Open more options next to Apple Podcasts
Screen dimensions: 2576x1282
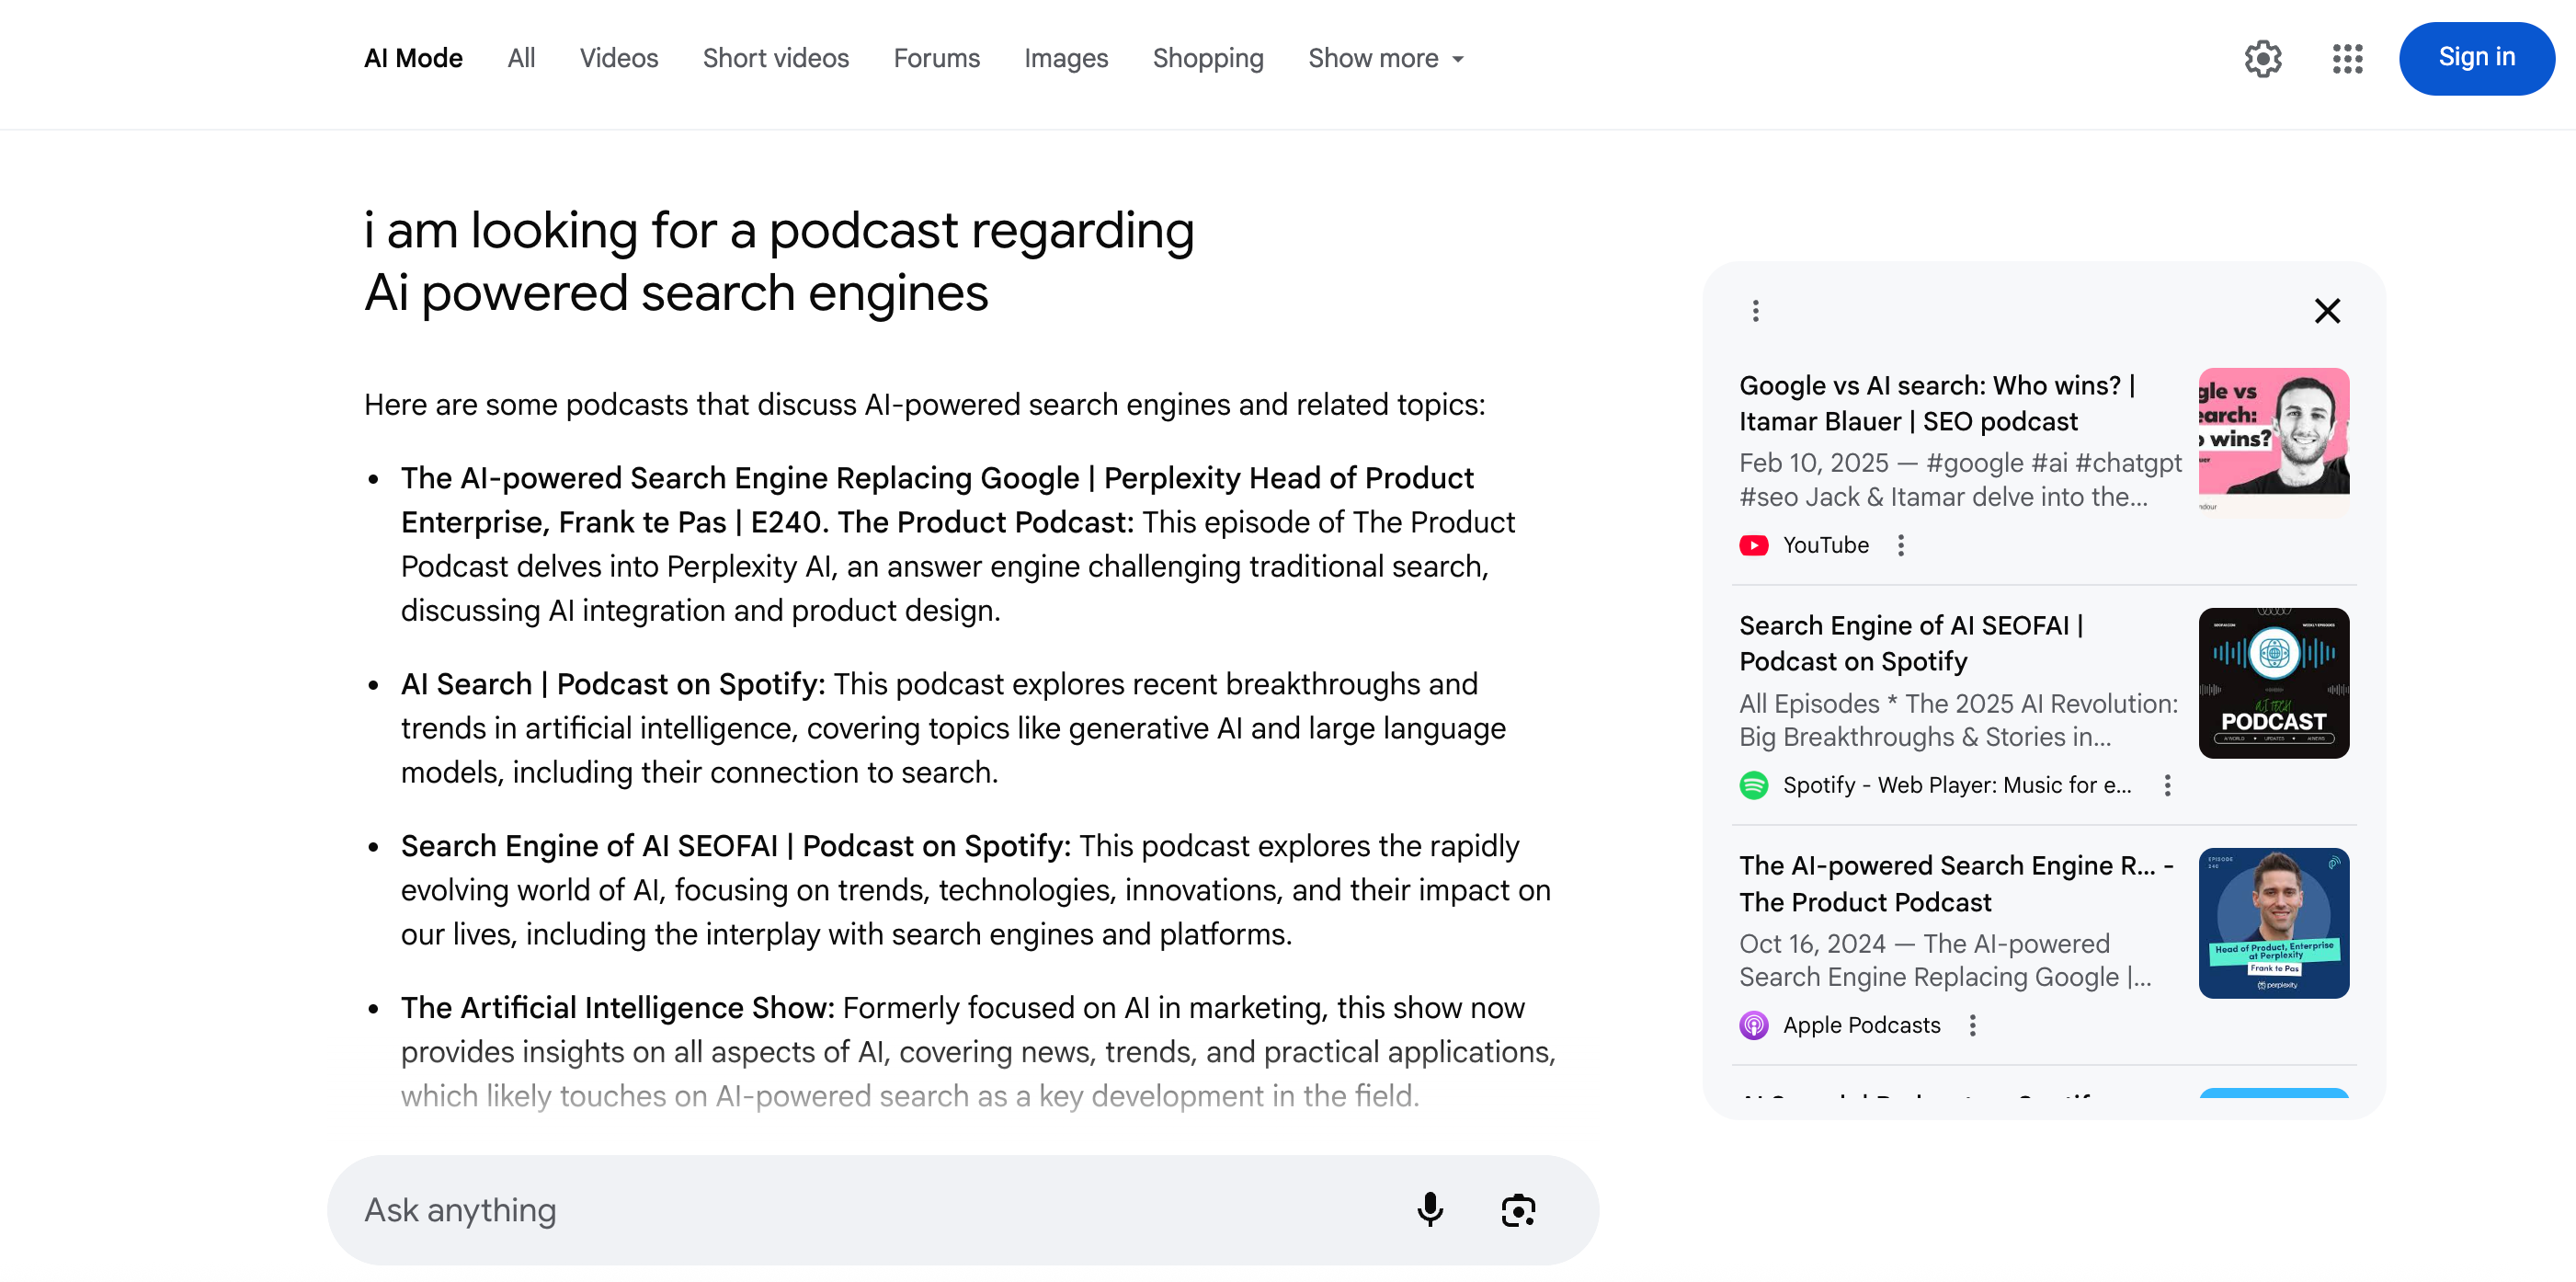(x=1972, y=1025)
